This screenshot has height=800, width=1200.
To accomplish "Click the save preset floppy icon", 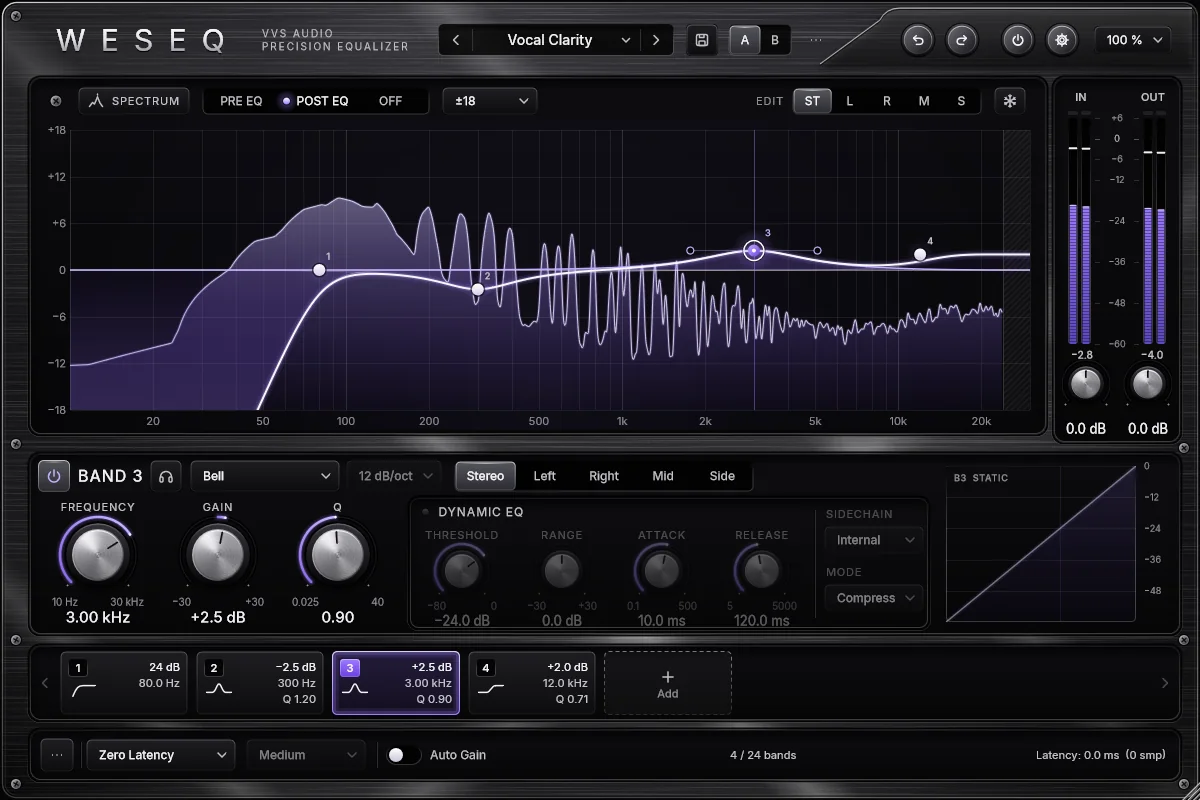I will pyautogui.click(x=702, y=40).
